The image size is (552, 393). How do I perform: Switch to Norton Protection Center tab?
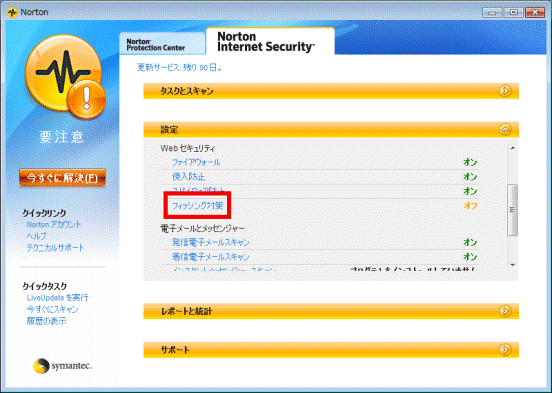coord(162,44)
